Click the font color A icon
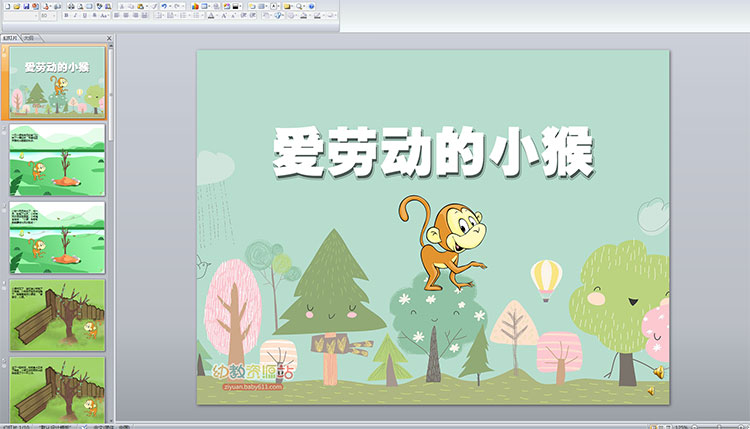This screenshot has height=429, width=750. tap(210, 15)
